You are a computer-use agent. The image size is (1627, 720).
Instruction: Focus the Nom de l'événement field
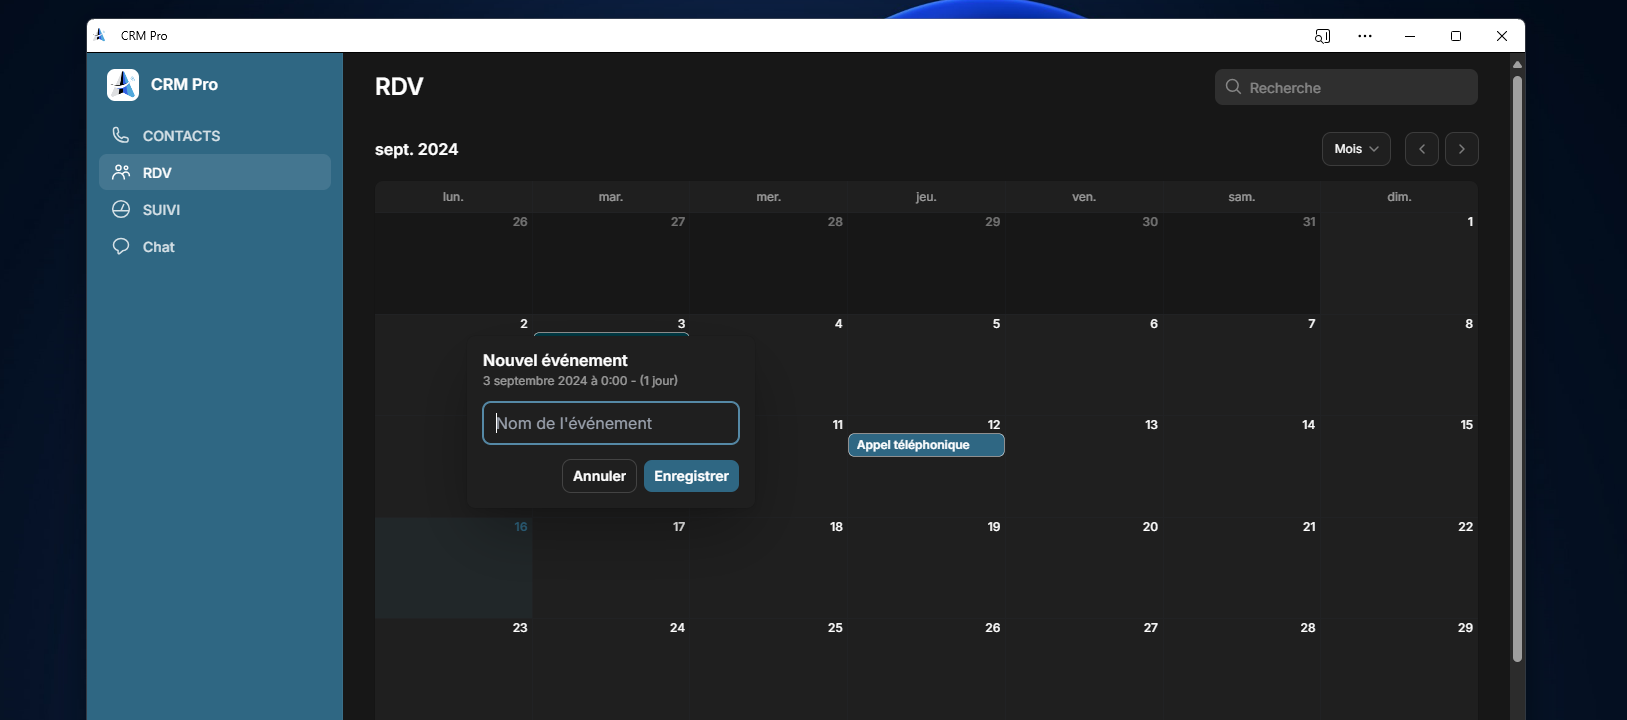(x=611, y=423)
